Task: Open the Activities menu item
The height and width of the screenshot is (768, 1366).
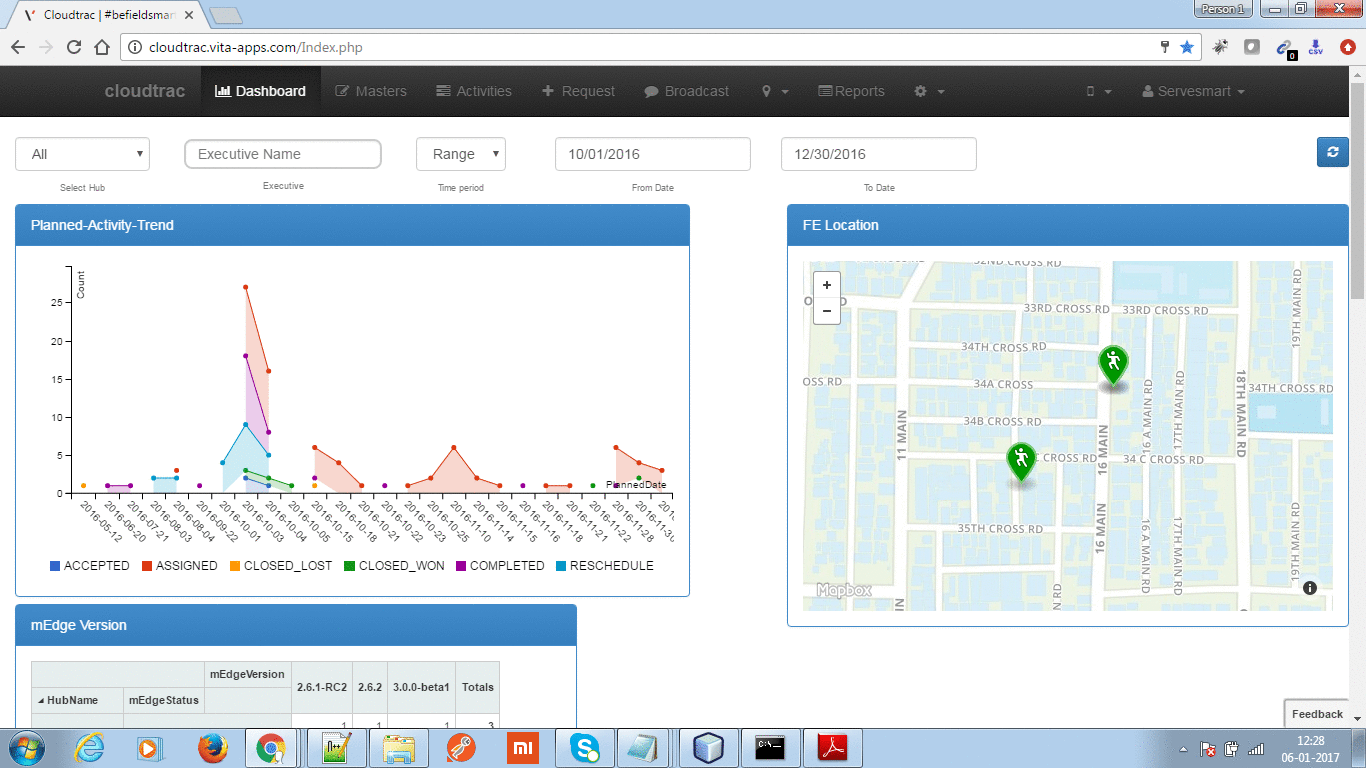Action: [474, 91]
